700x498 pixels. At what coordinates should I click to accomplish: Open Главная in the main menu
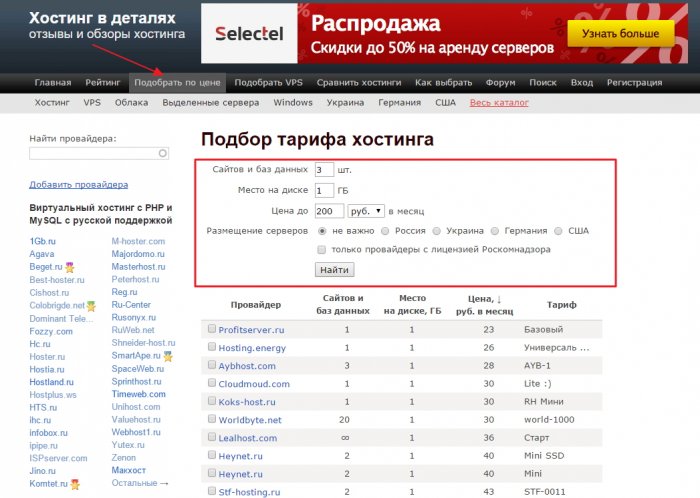(53, 83)
